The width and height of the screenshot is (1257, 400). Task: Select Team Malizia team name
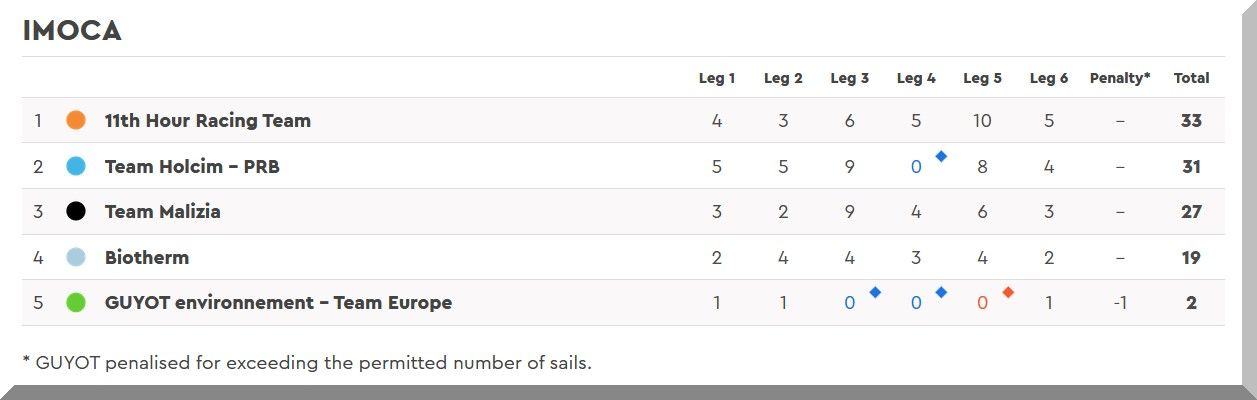pyautogui.click(x=162, y=212)
